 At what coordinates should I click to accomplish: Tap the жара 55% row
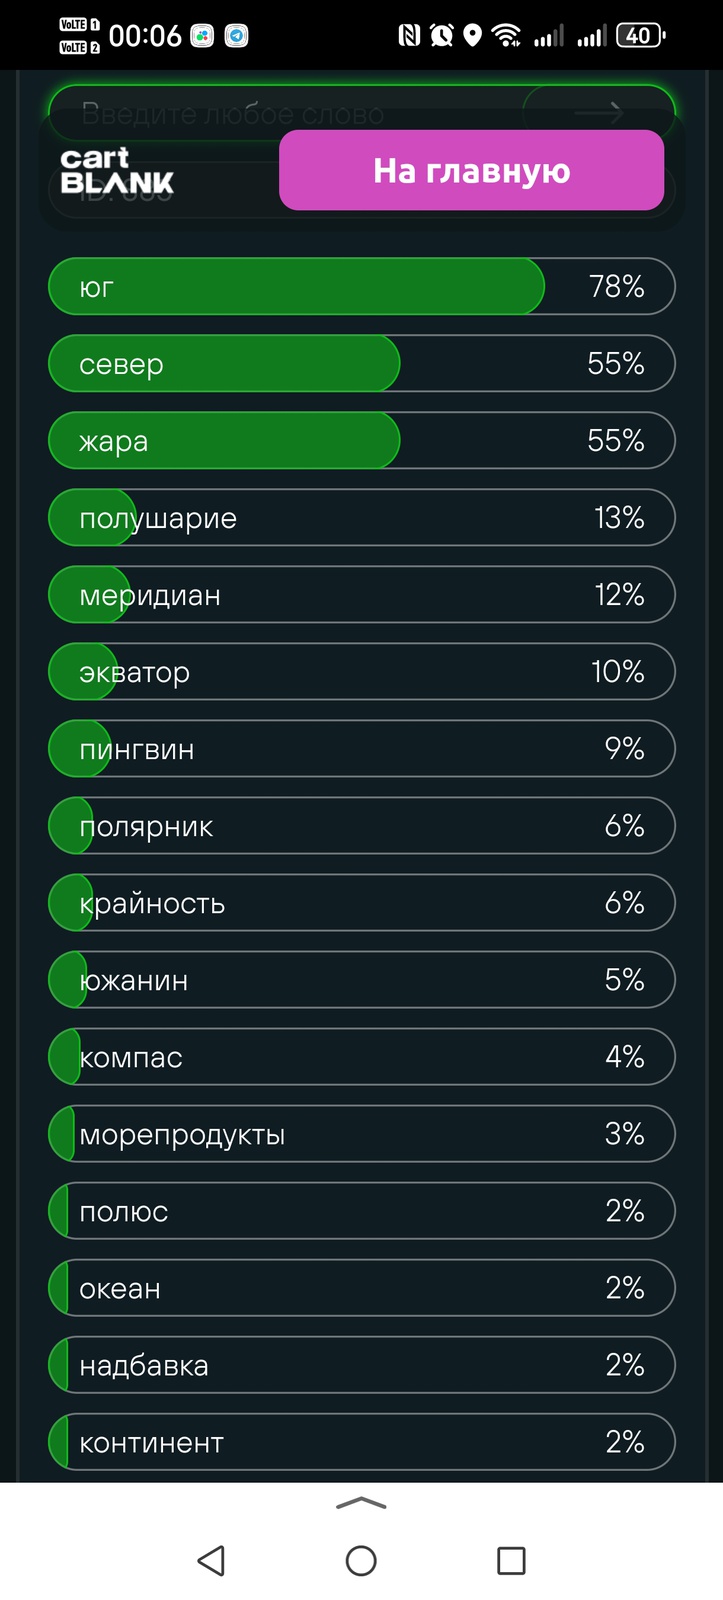pyautogui.click(x=362, y=440)
